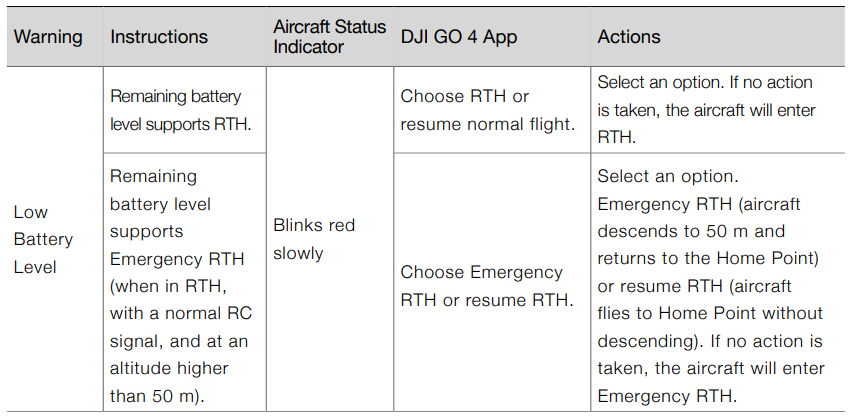Select the Actions column header
The height and width of the screenshot is (420, 848).
(629, 37)
